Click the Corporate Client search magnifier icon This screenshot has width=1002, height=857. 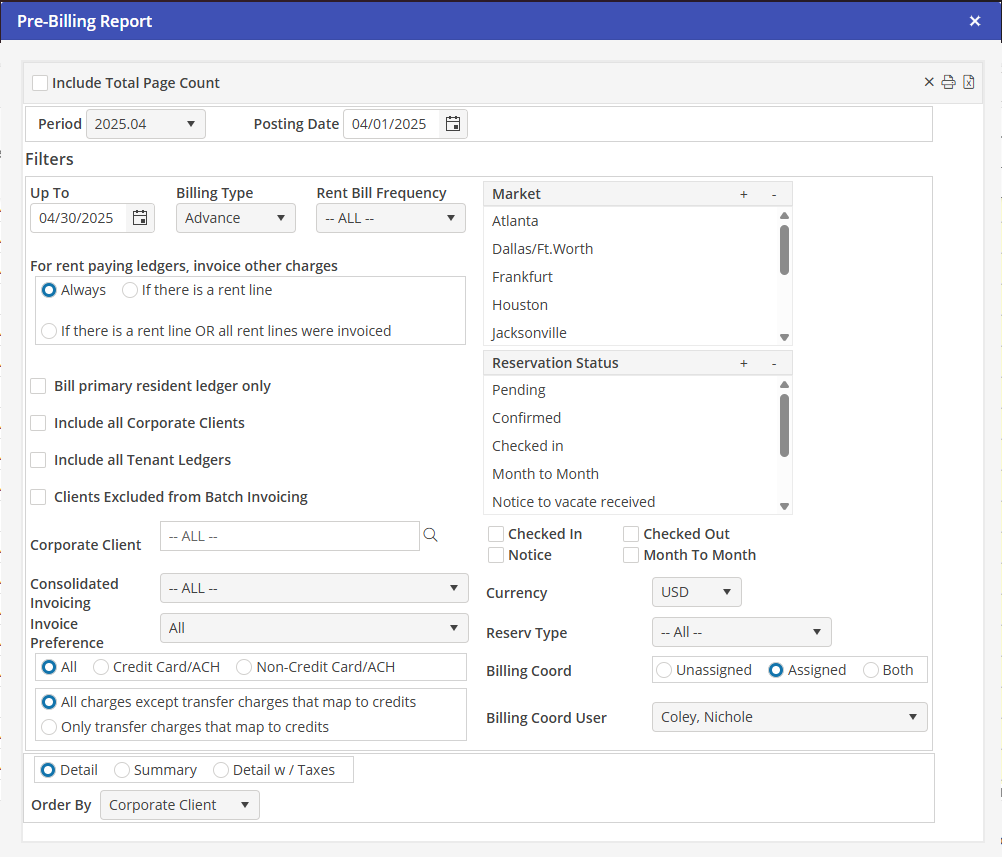[x=431, y=536]
